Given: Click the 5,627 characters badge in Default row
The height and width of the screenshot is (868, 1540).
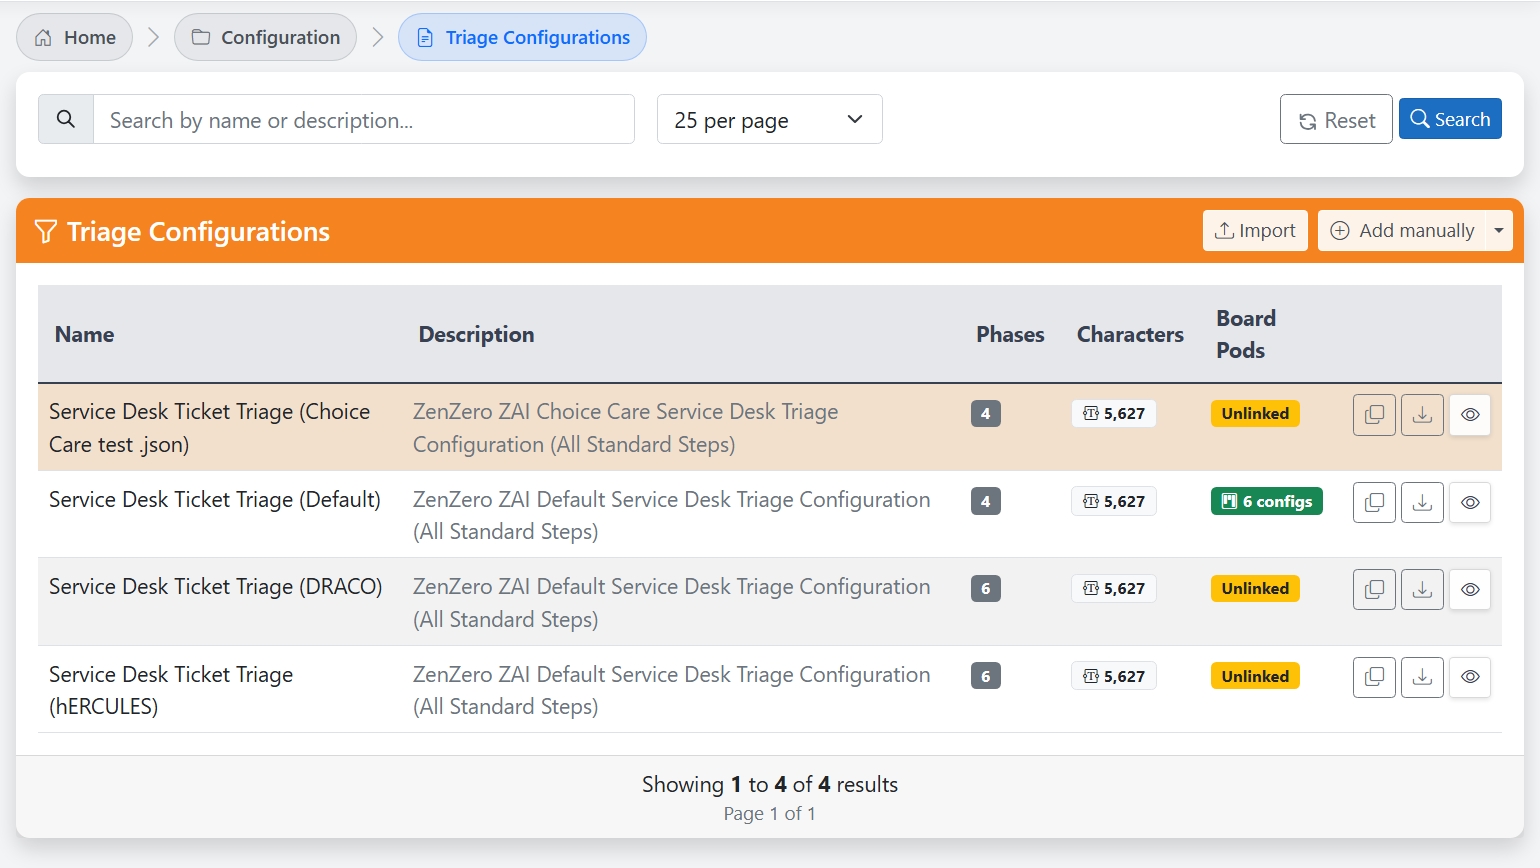Looking at the screenshot, I should click(x=1114, y=501).
